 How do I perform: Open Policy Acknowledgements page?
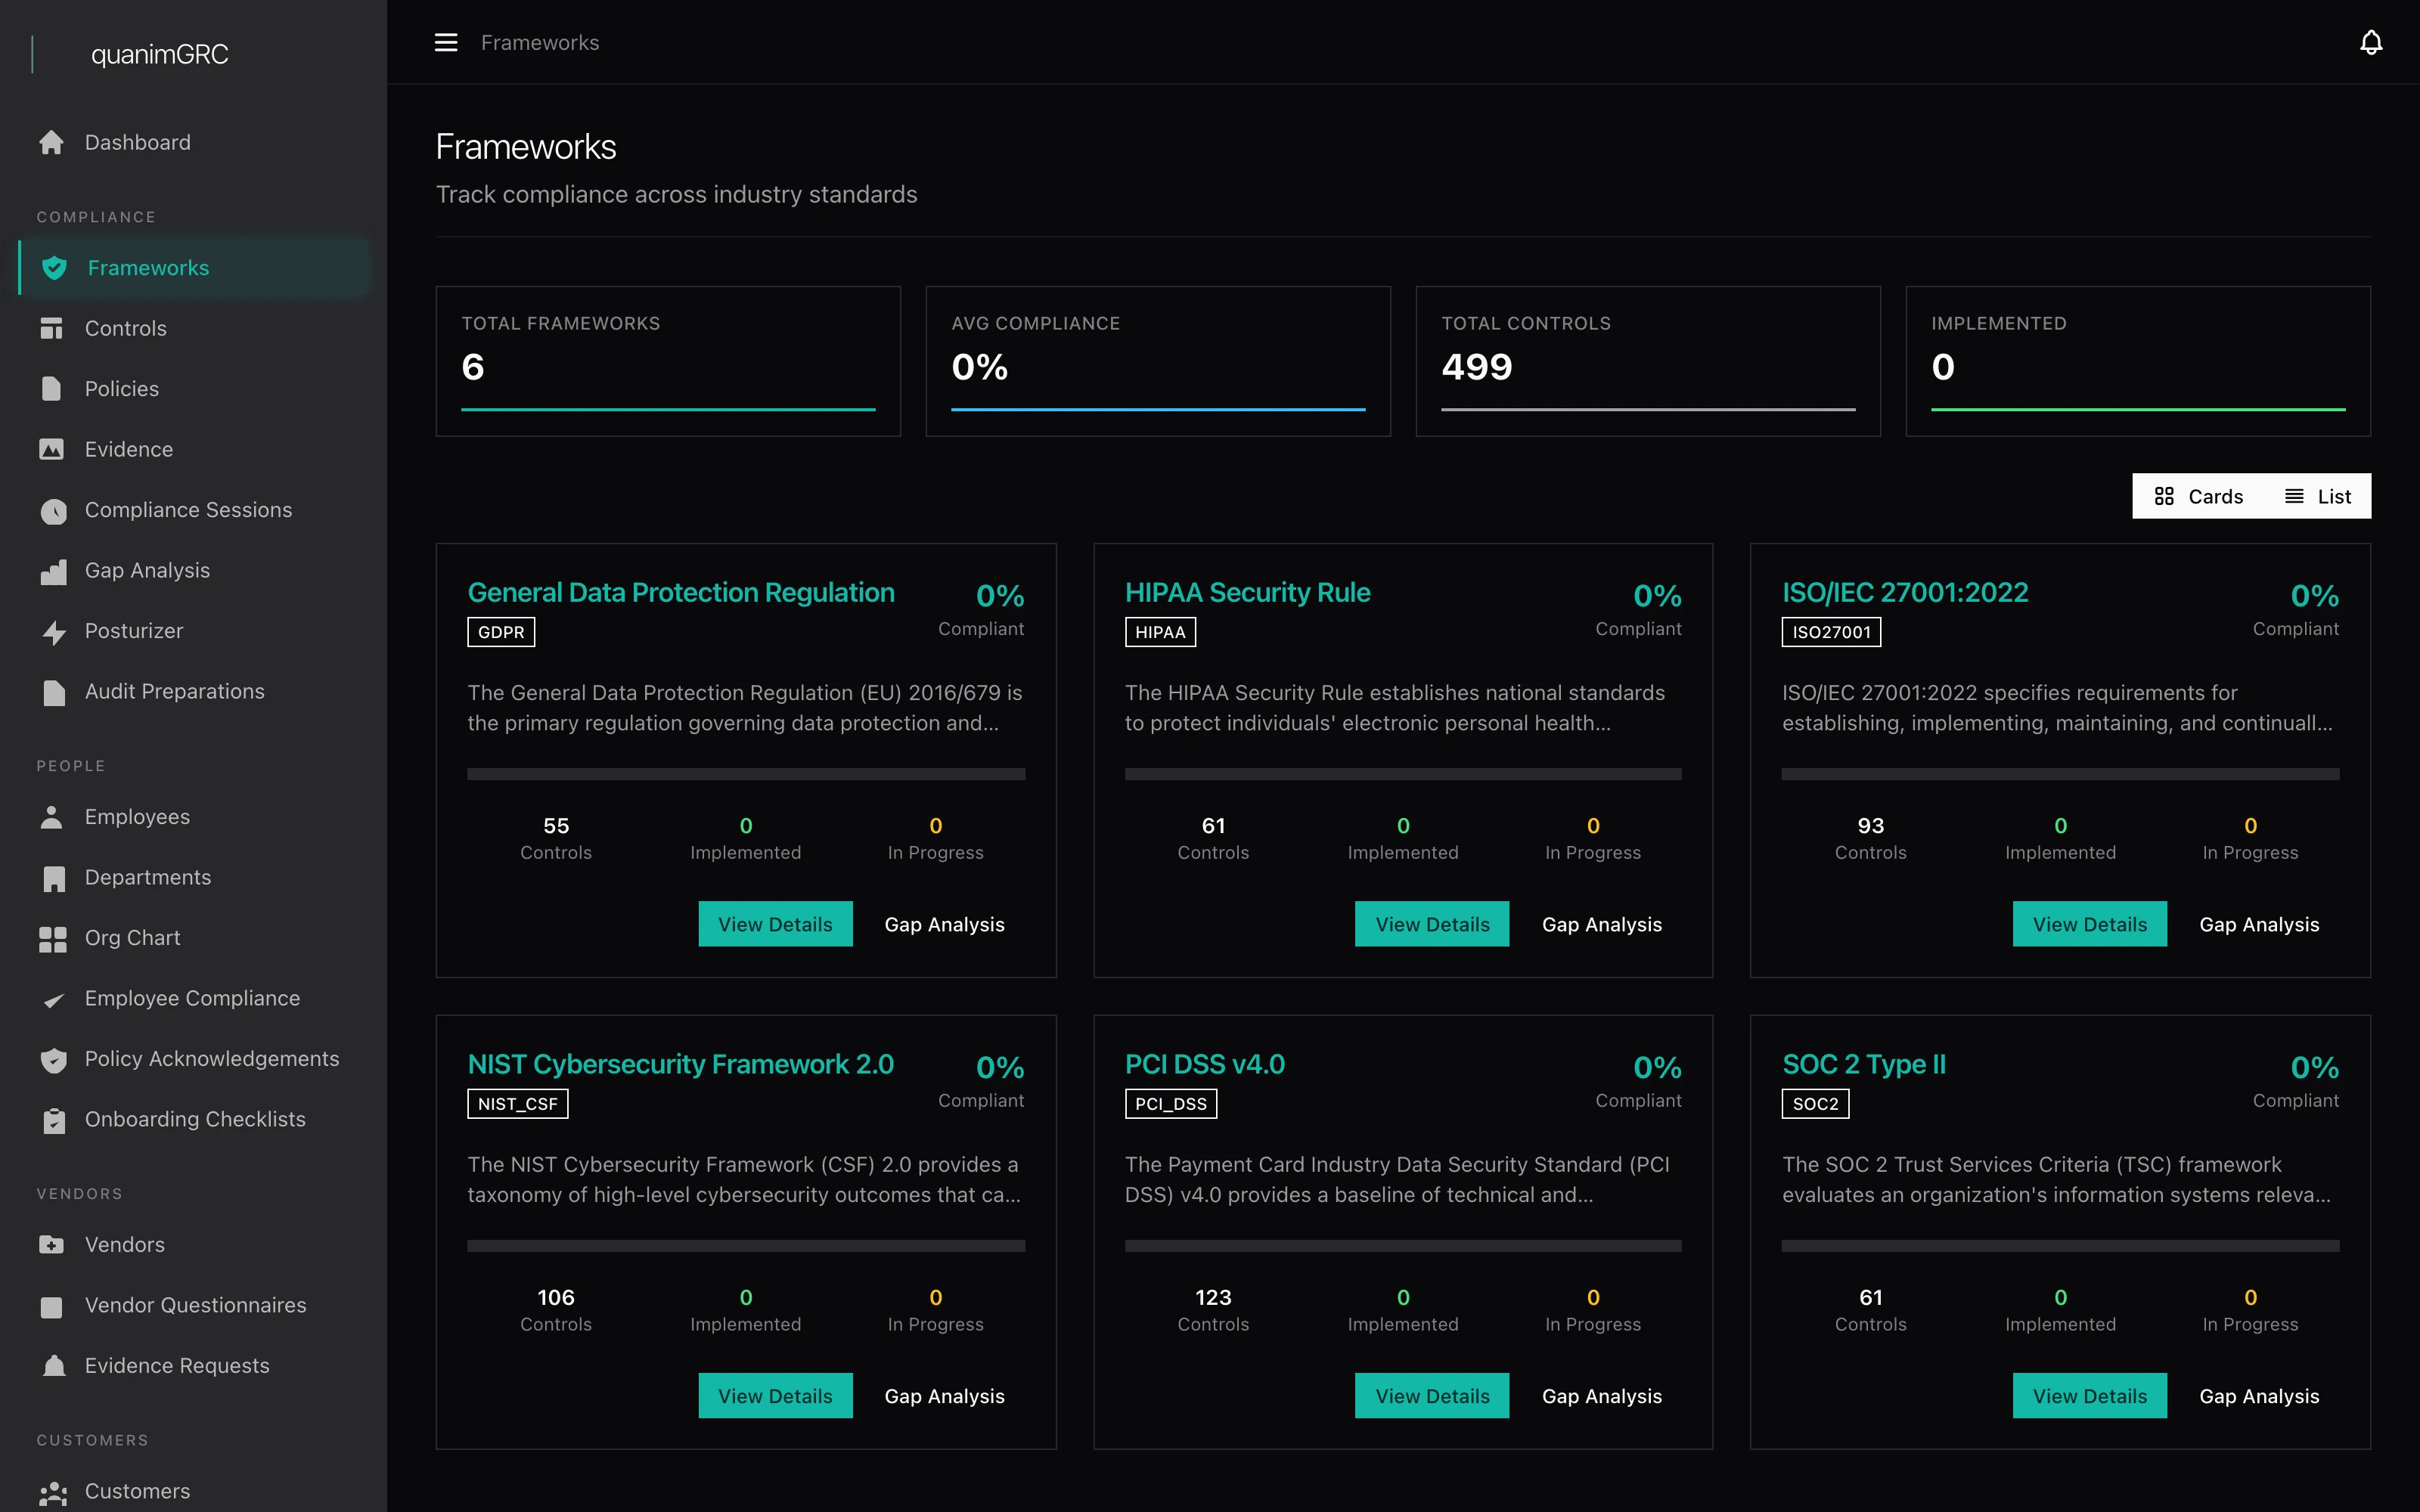pyautogui.click(x=194, y=1059)
